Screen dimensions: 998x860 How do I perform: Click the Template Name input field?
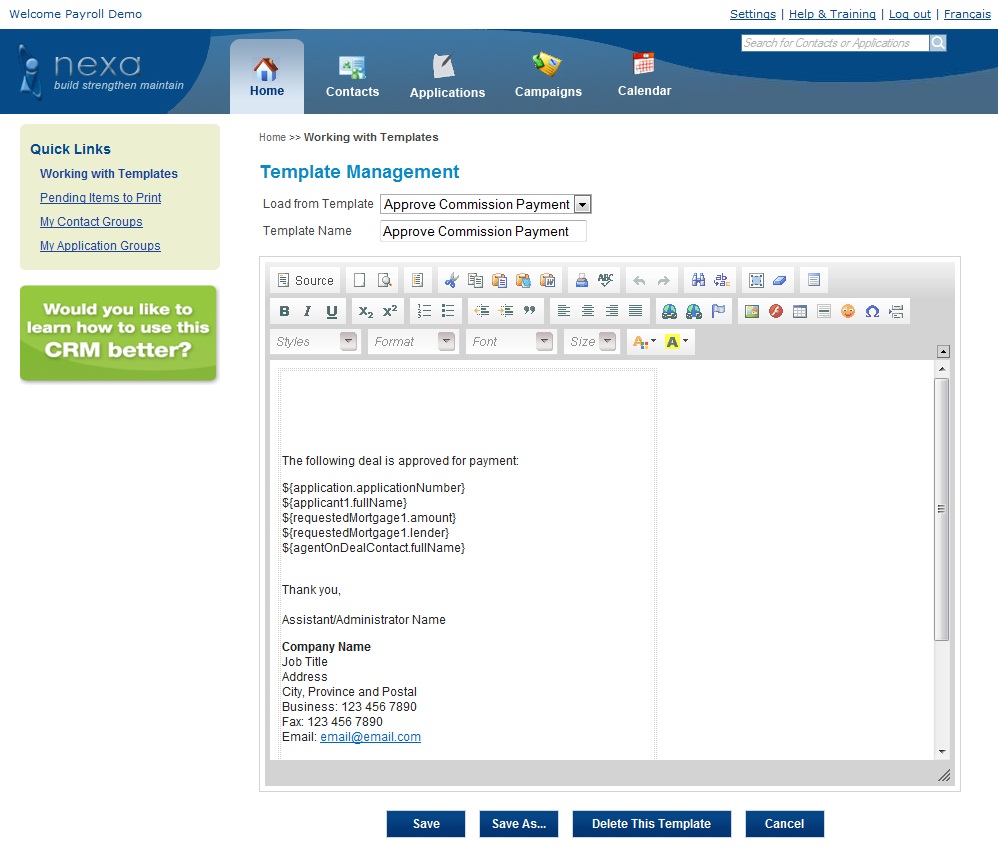483,231
